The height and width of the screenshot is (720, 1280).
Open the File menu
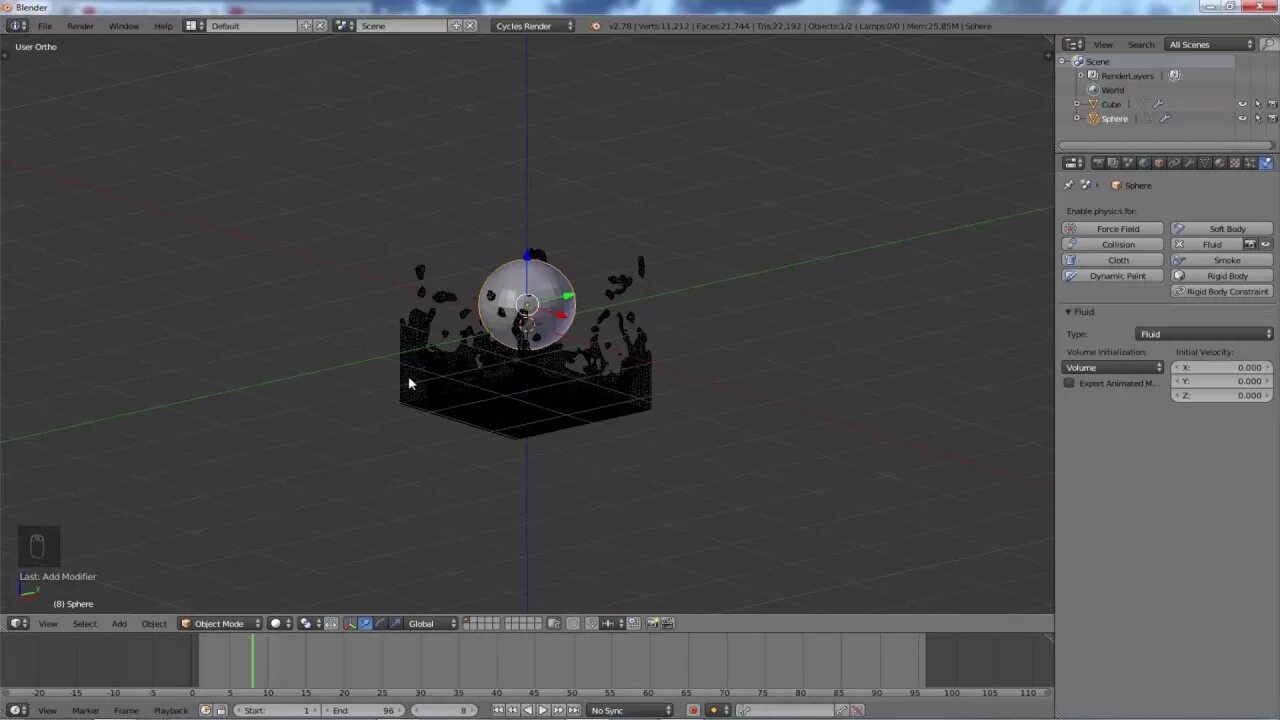coord(45,26)
